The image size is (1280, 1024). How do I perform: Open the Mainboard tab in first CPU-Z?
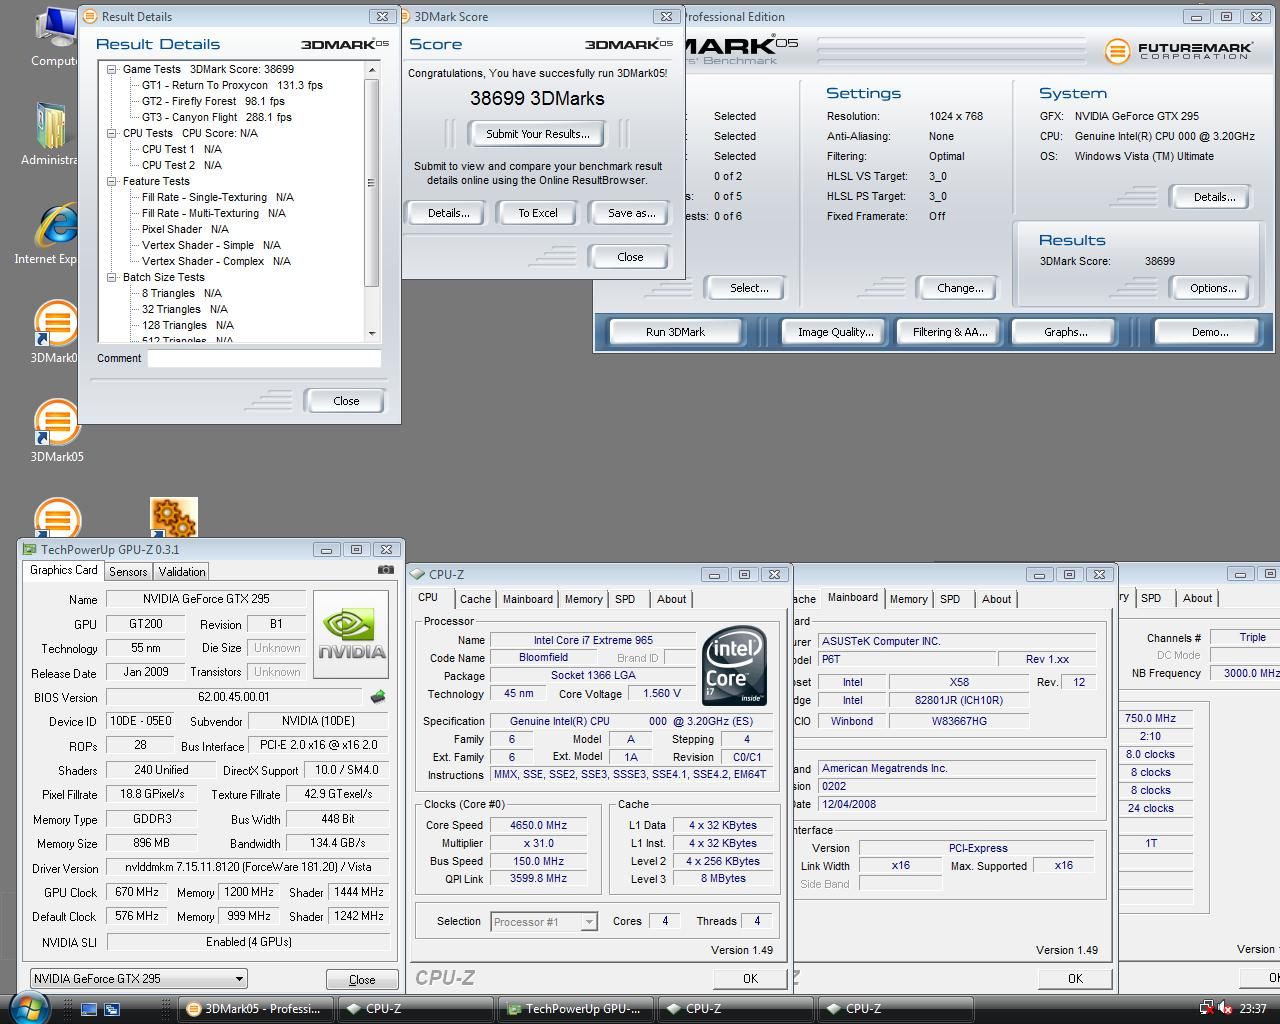[527, 599]
